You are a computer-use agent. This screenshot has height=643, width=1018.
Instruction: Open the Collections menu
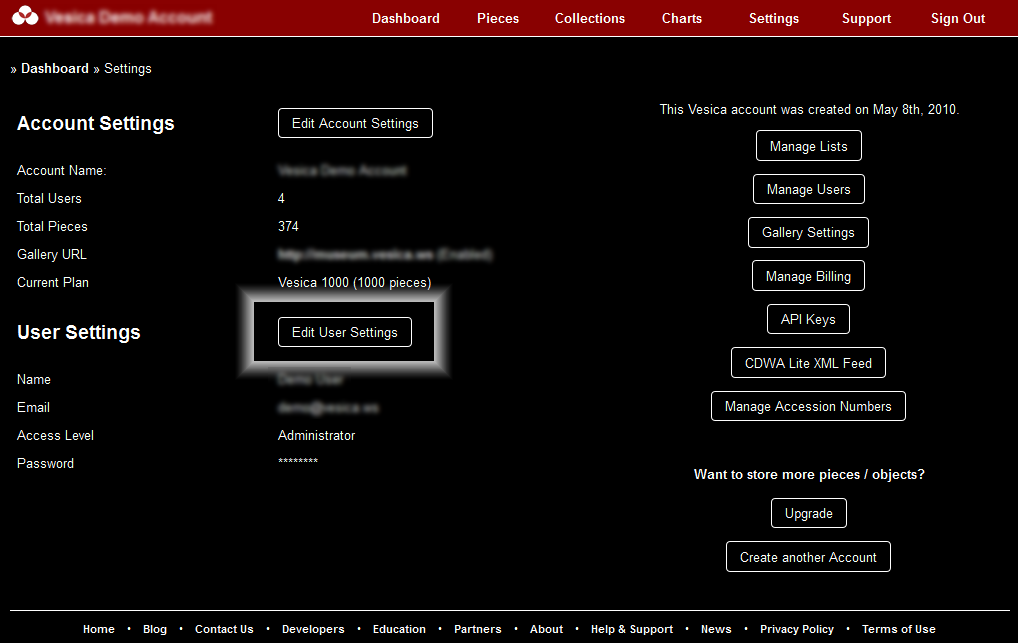pos(590,18)
